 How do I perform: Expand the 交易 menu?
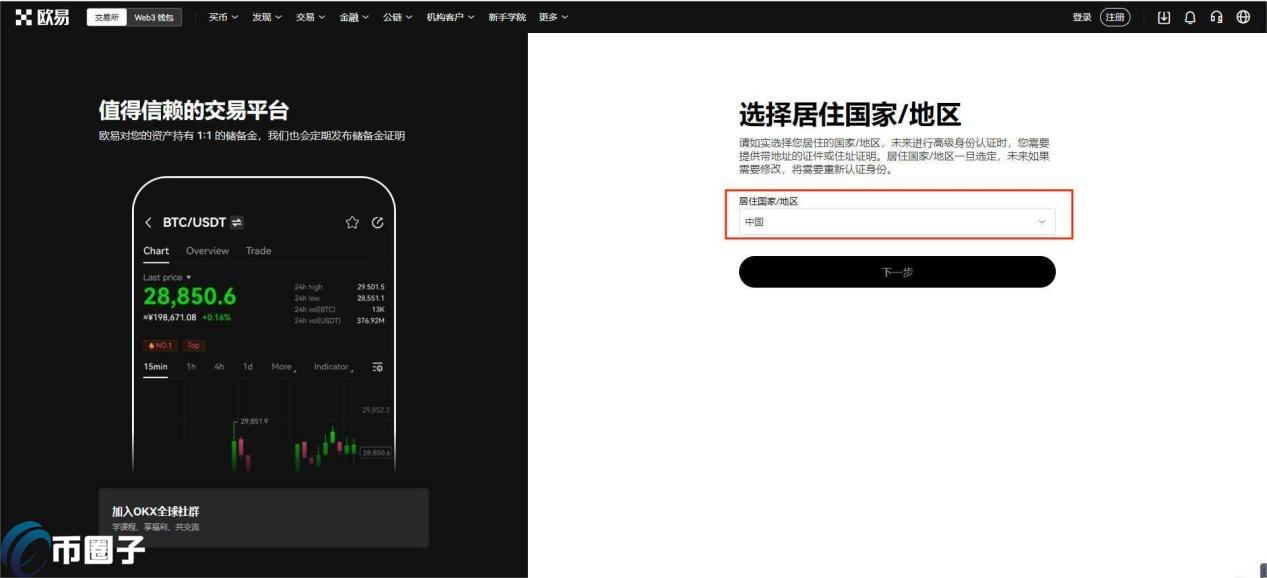(x=311, y=17)
